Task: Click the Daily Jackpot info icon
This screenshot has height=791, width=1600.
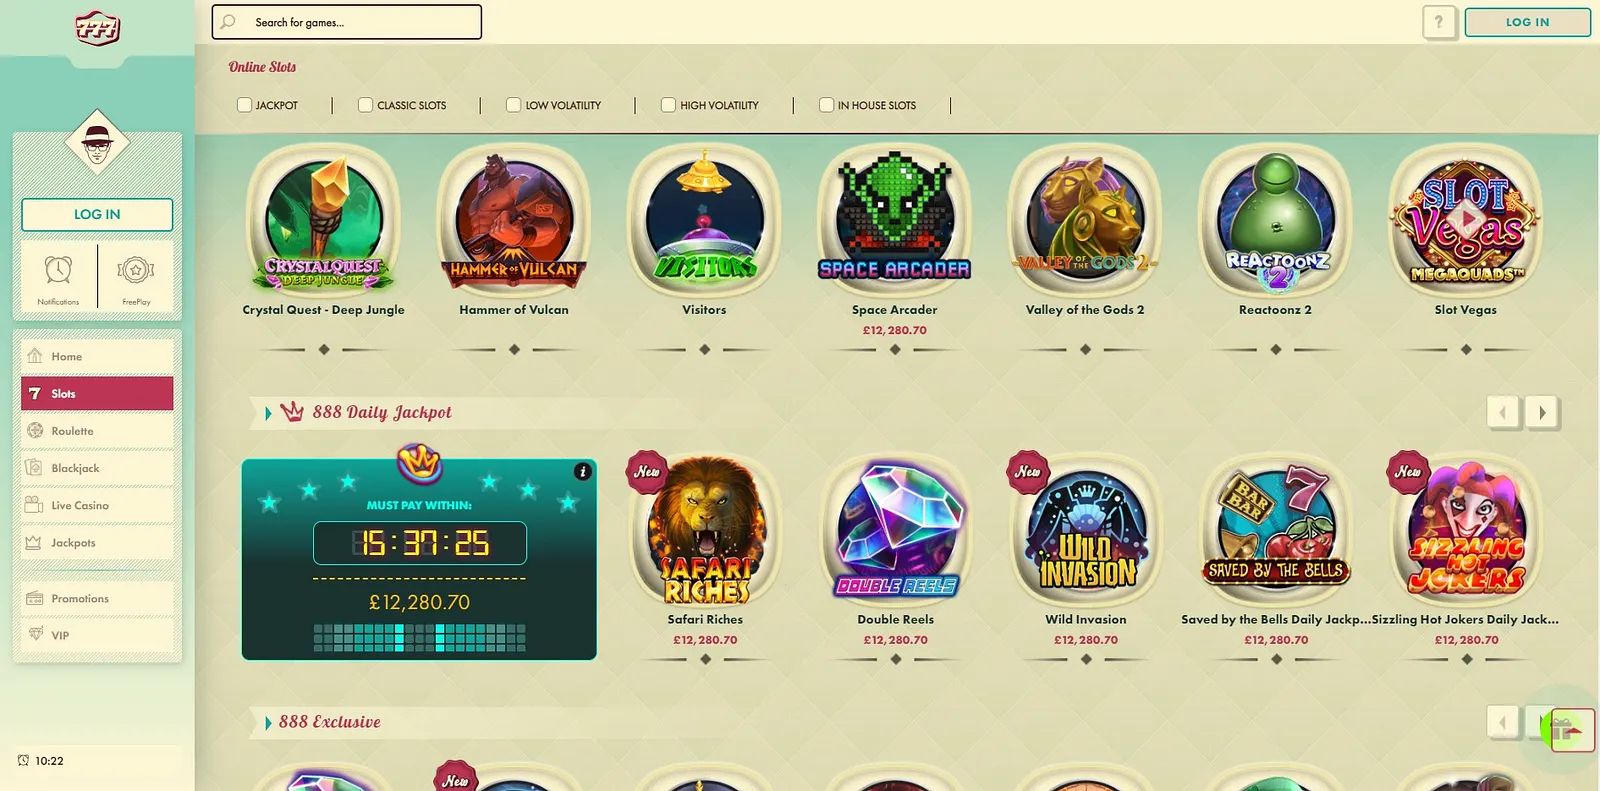Action: 583,471
